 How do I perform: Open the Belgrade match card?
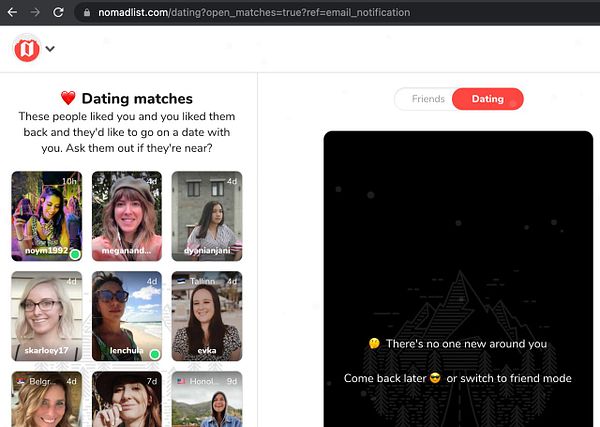tap(47, 399)
